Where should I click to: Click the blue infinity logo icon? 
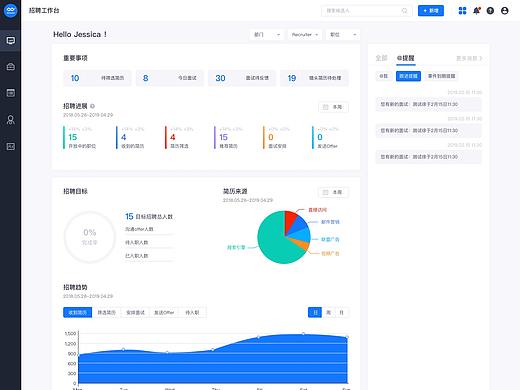click(10, 10)
